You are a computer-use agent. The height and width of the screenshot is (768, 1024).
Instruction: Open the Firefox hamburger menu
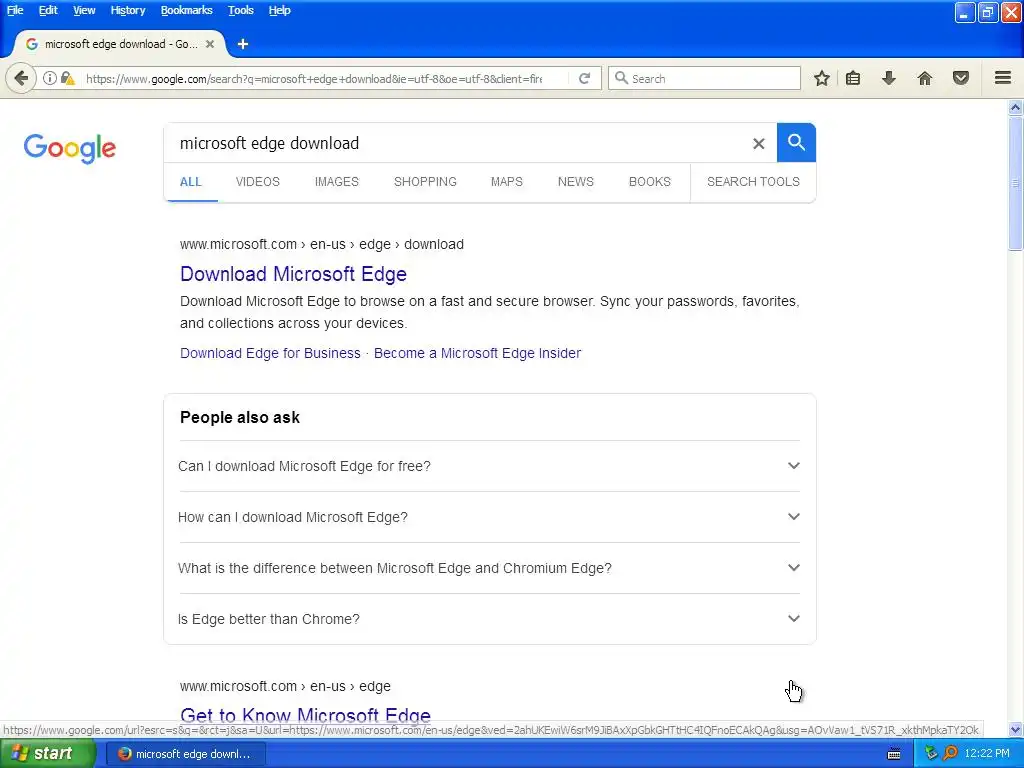coord(1003,78)
